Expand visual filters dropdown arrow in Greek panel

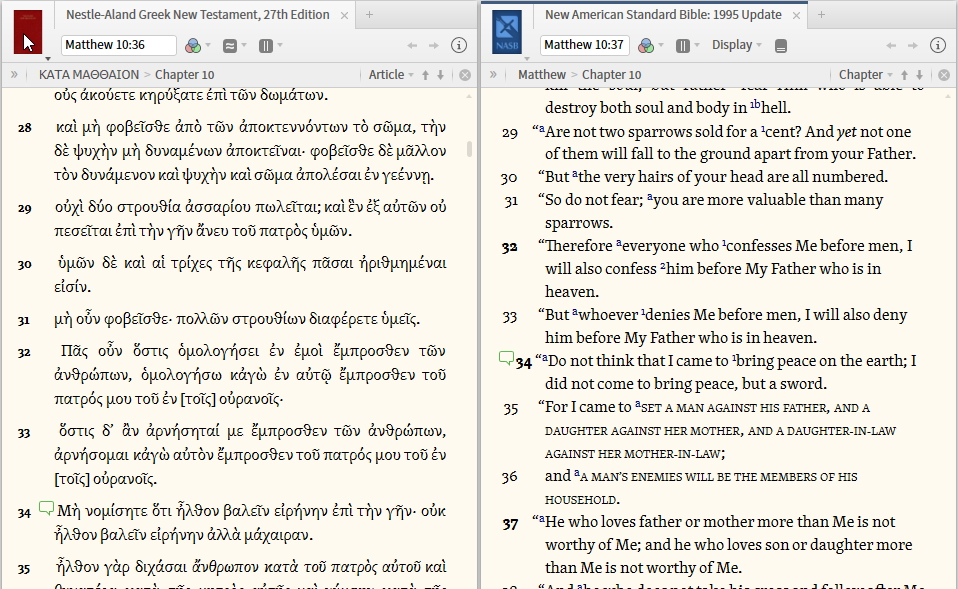pyautogui.click(x=208, y=45)
